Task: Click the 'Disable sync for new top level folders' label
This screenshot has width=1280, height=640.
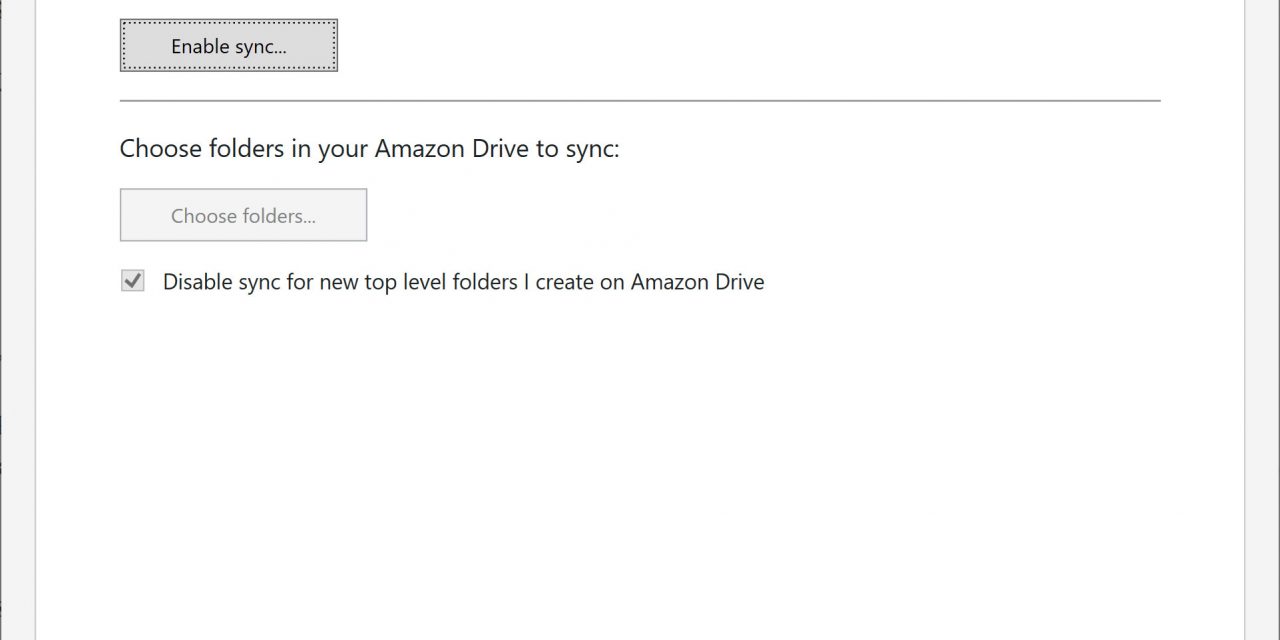Action: click(x=463, y=282)
